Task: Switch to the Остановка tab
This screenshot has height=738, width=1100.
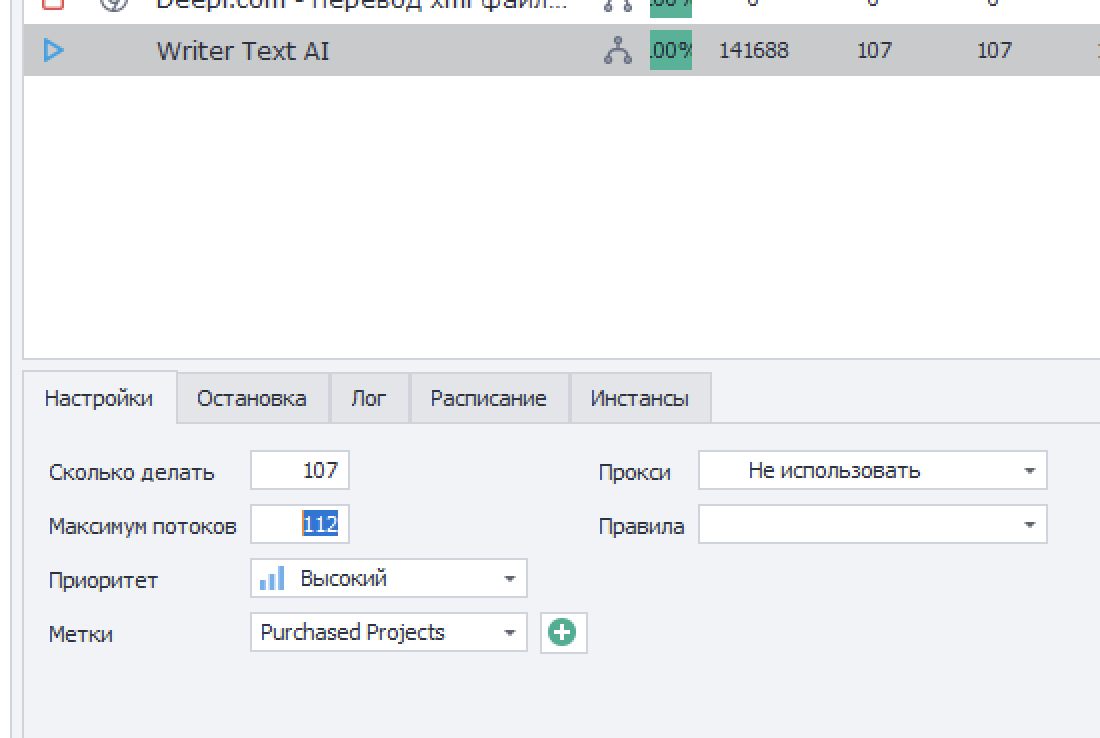Action: tap(252, 398)
